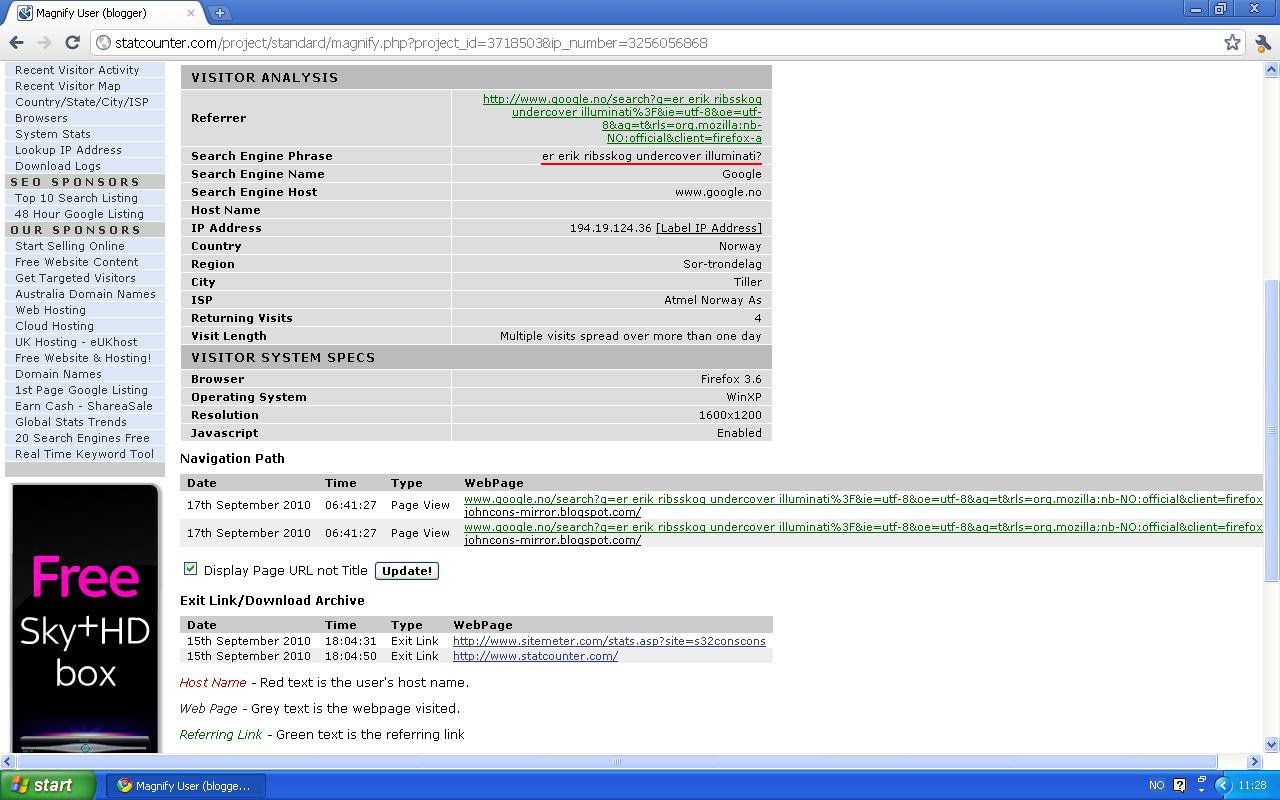Open Global Stats Trends link
This screenshot has width=1280, height=800.
click(x=71, y=422)
